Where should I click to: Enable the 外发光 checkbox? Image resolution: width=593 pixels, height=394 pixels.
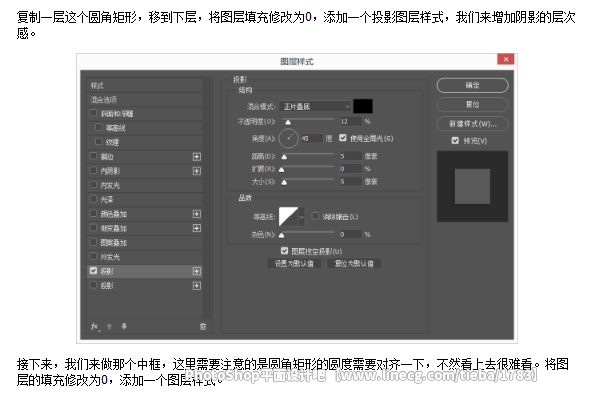pyautogui.click(x=93, y=256)
